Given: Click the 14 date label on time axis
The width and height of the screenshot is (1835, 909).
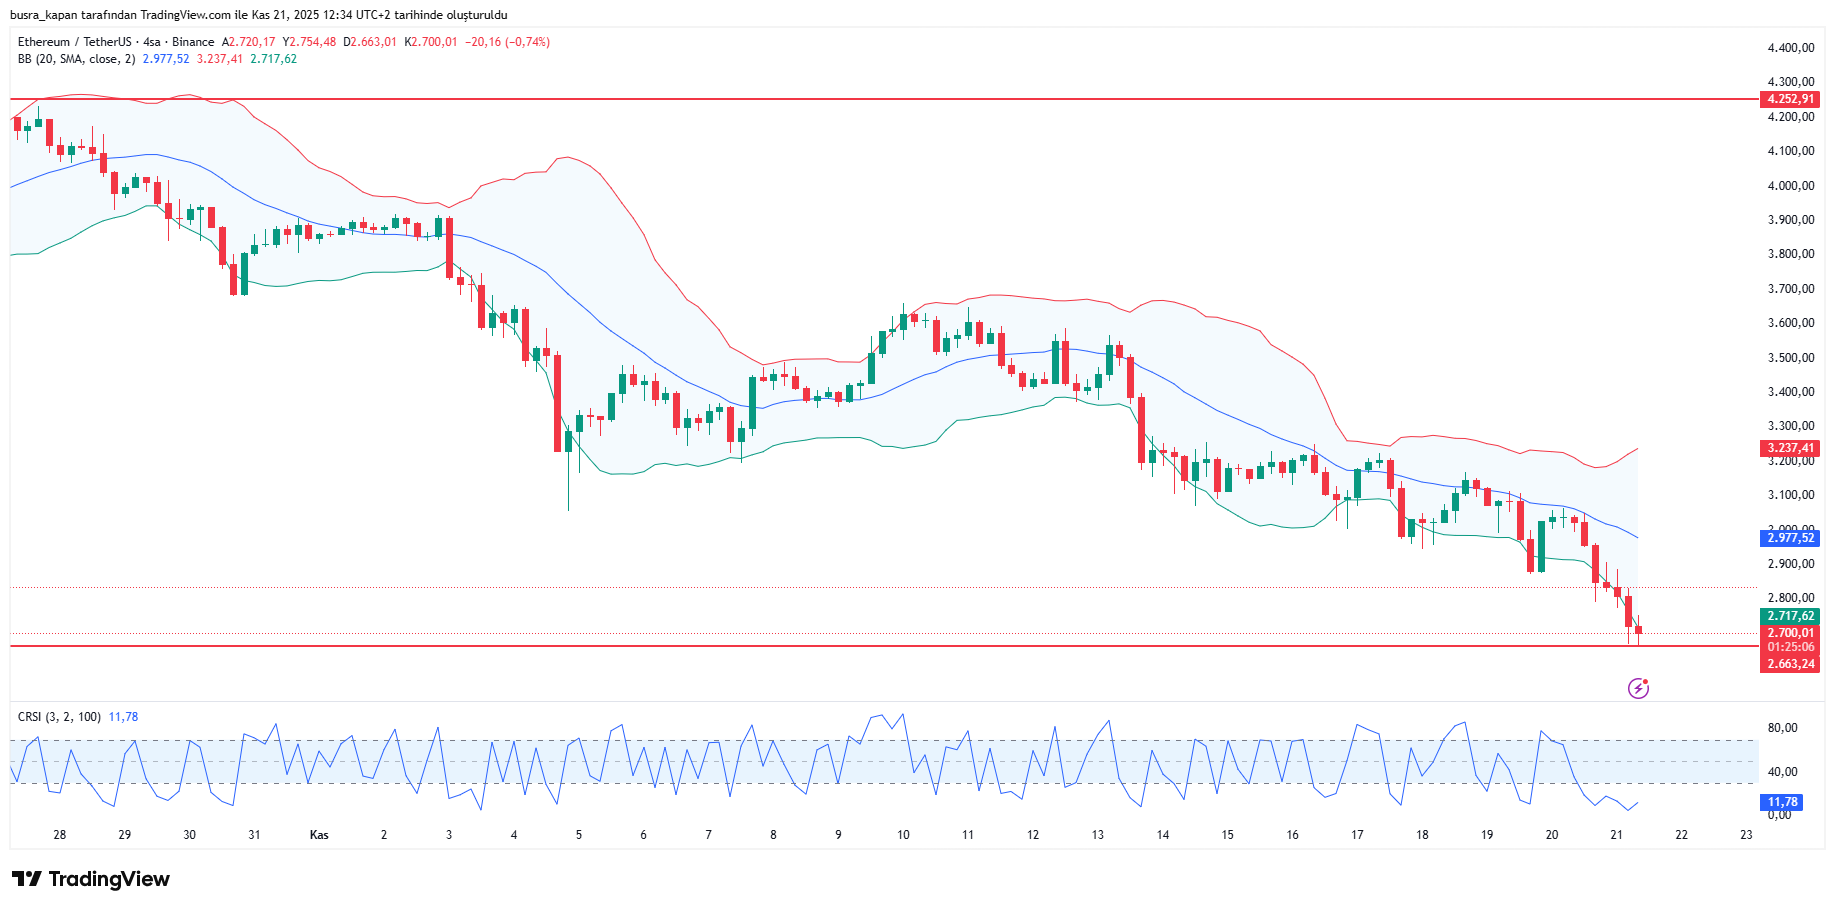Looking at the screenshot, I should [1162, 835].
